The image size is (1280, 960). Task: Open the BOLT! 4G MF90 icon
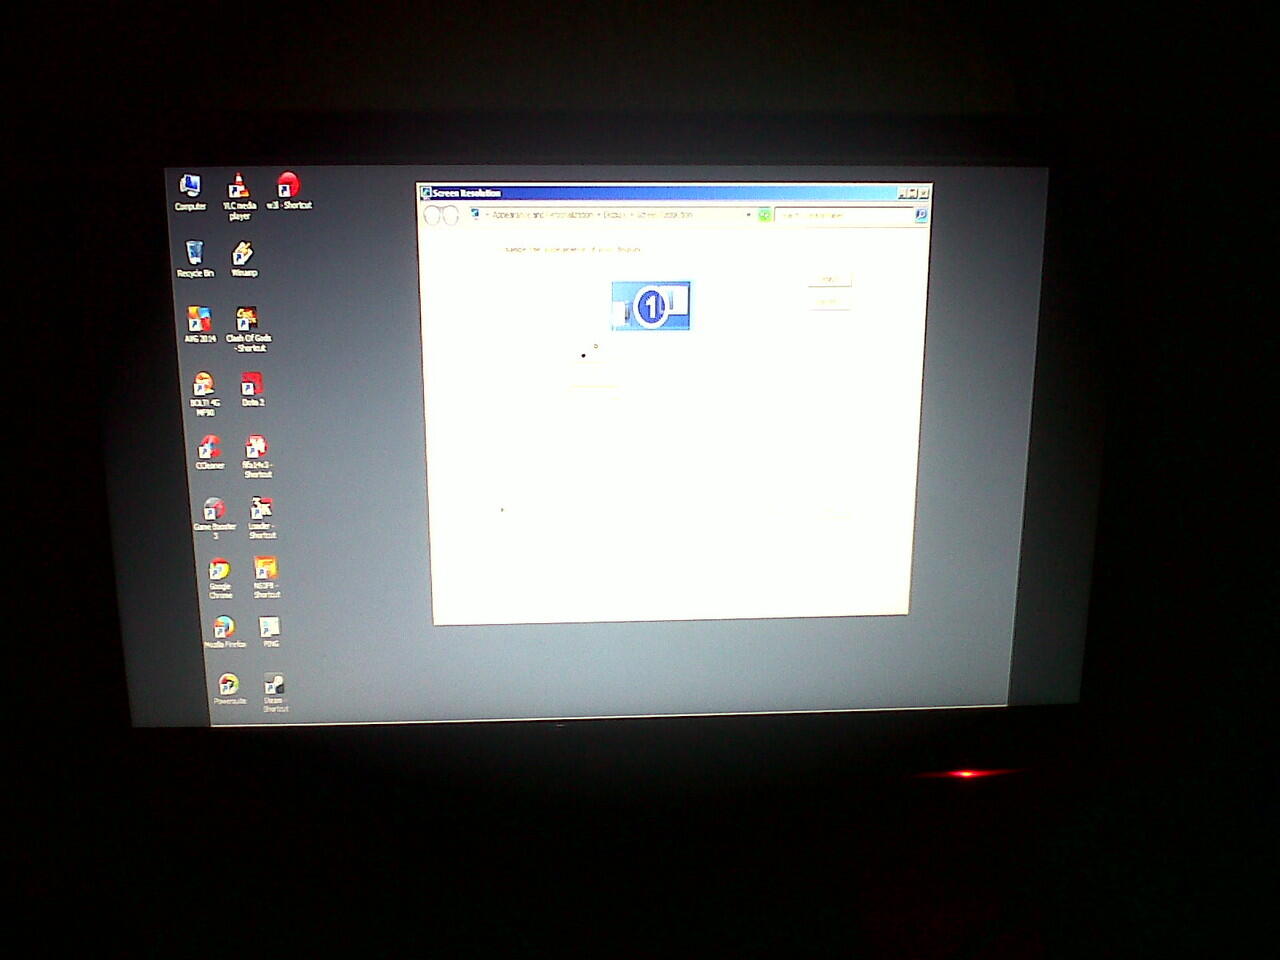(x=203, y=394)
